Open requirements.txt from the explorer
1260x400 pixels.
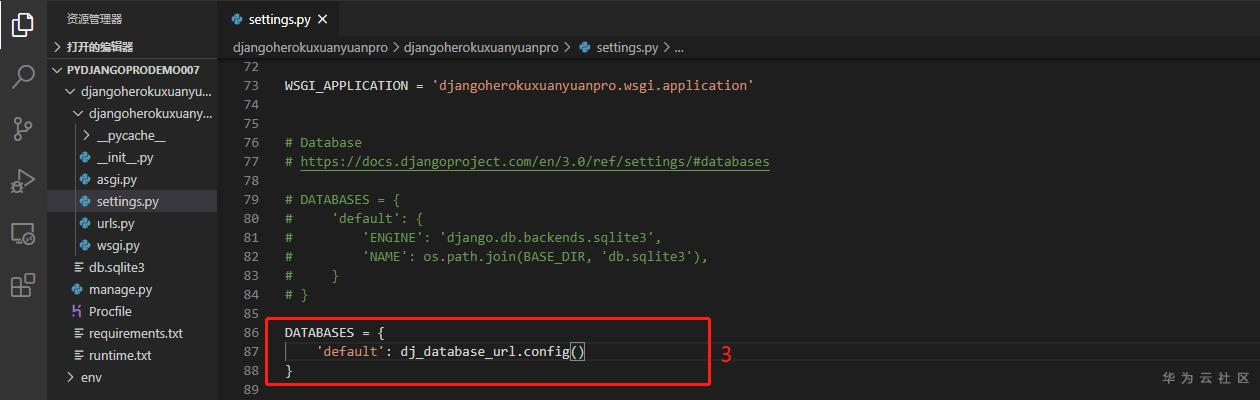point(135,334)
